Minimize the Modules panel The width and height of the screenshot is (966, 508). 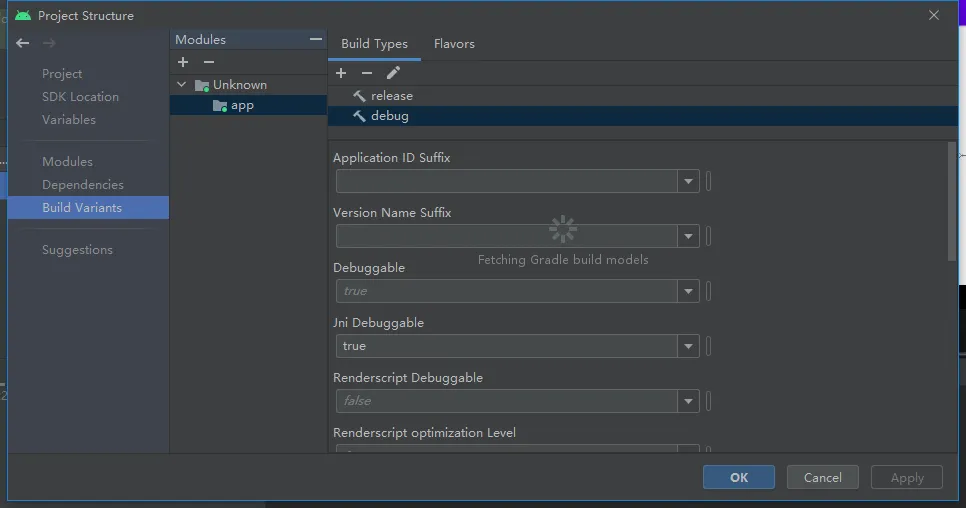tap(316, 39)
